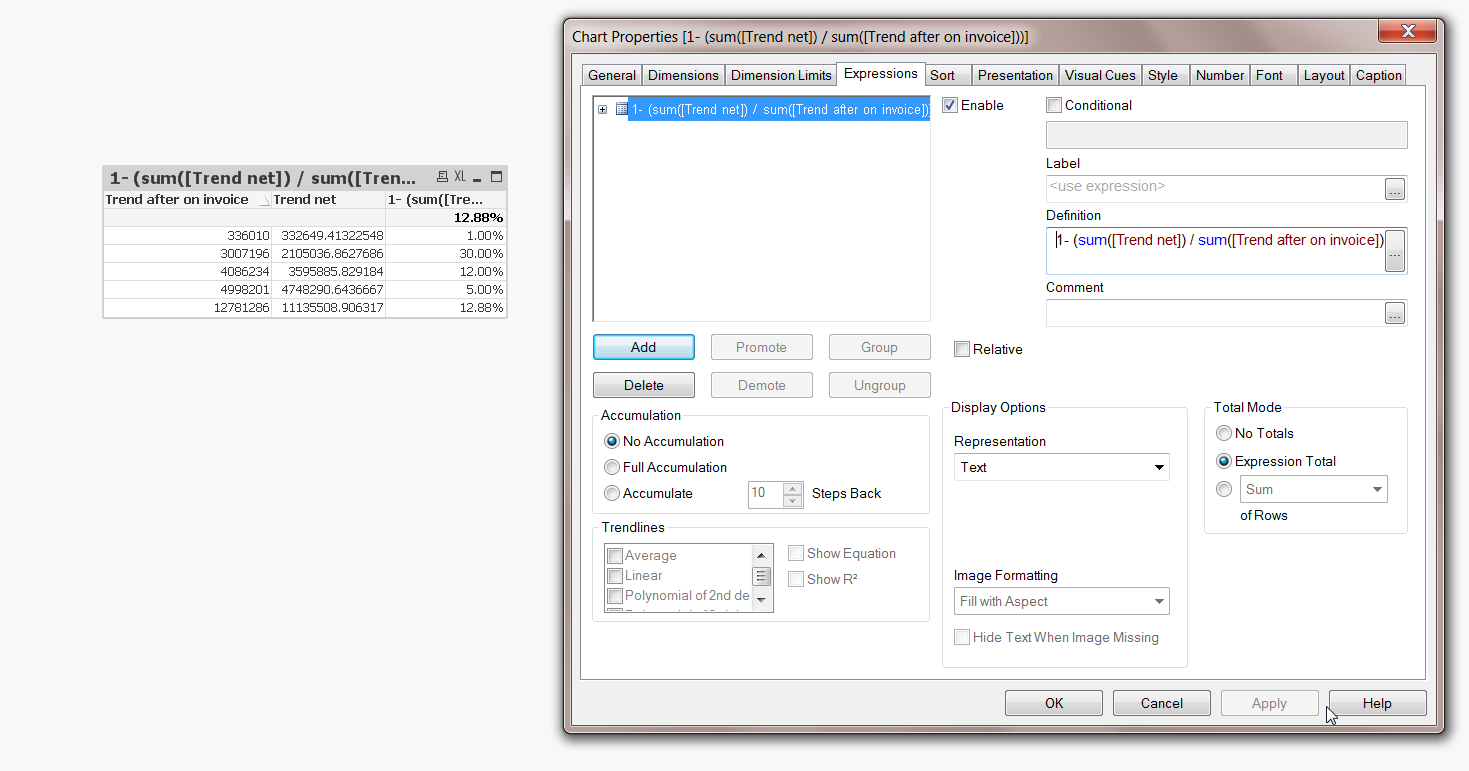Switch to the General tab
The height and width of the screenshot is (771, 1469).
[612, 75]
